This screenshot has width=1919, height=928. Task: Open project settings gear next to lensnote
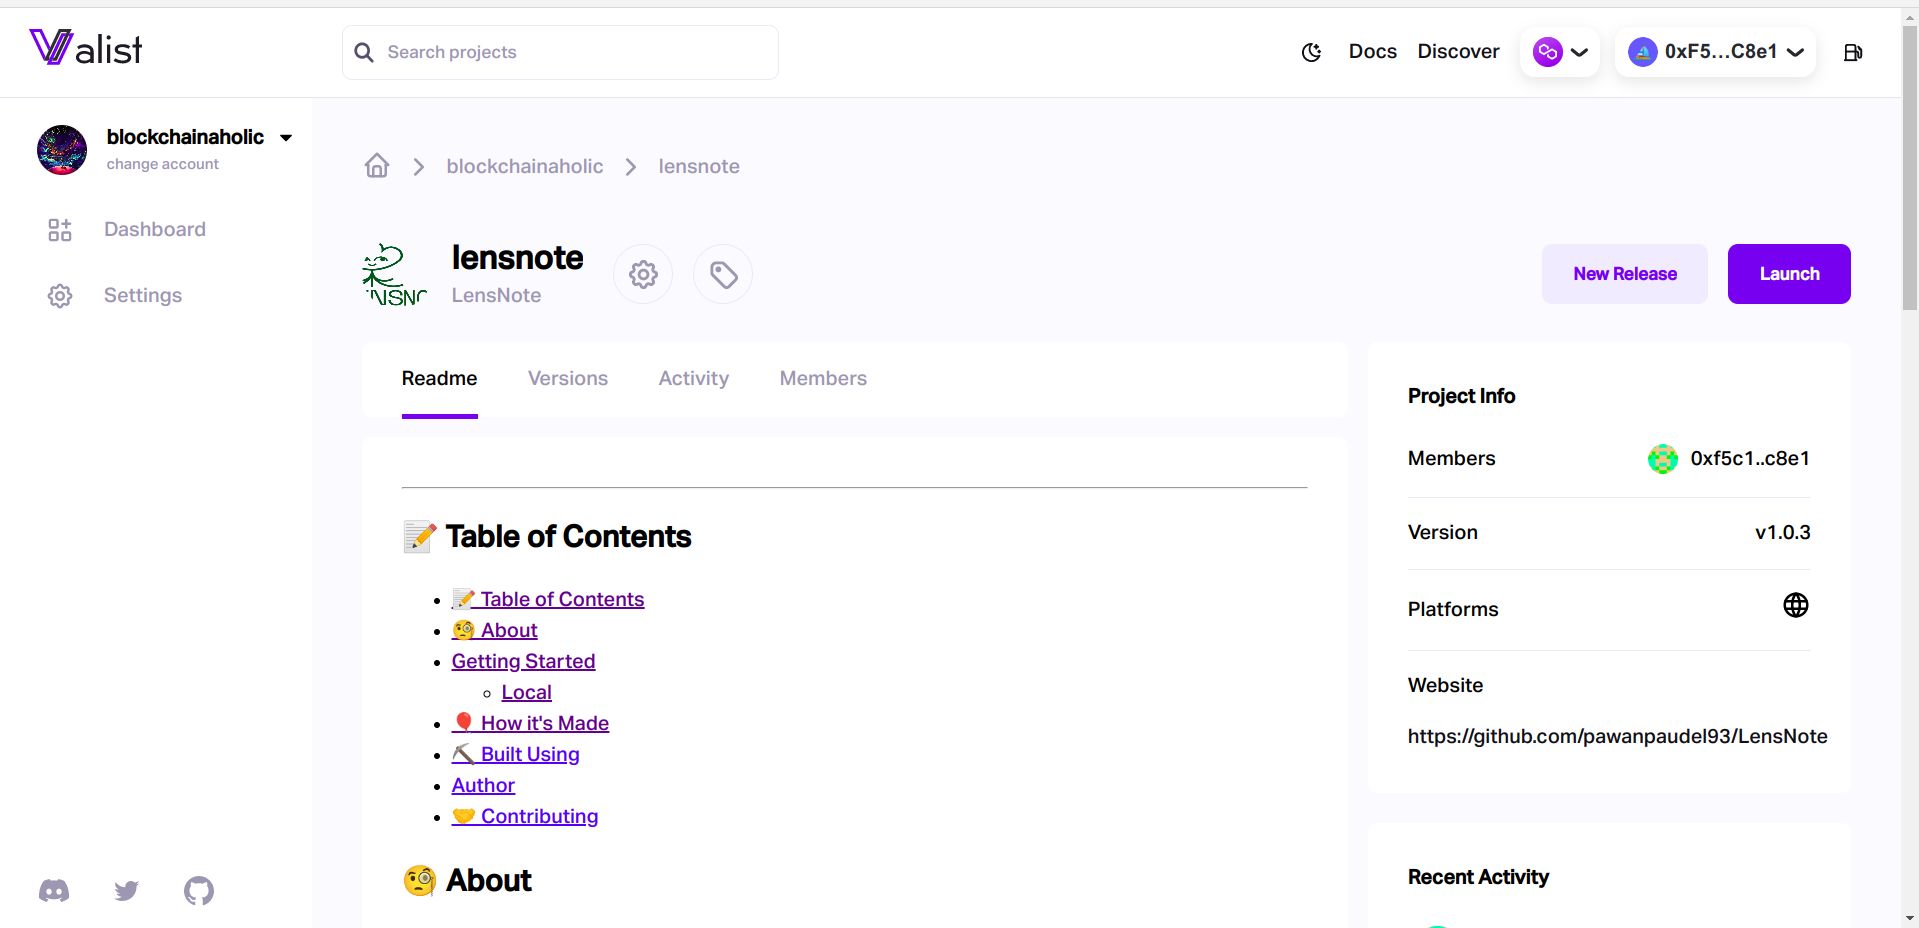[x=643, y=274]
